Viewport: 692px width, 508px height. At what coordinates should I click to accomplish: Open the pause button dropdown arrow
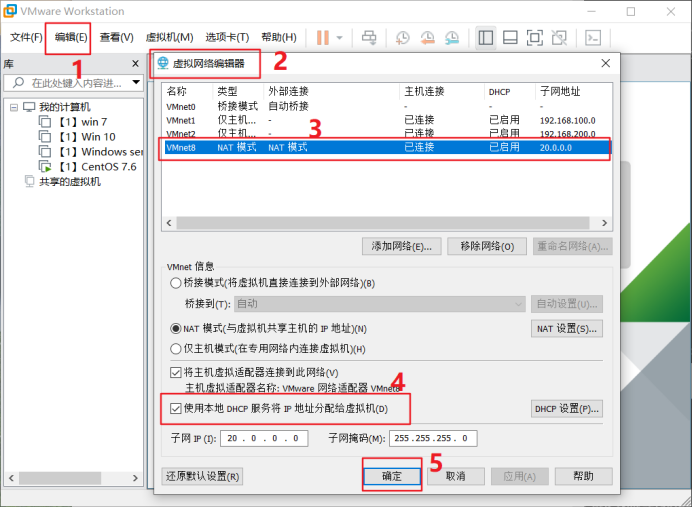click(339, 38)
